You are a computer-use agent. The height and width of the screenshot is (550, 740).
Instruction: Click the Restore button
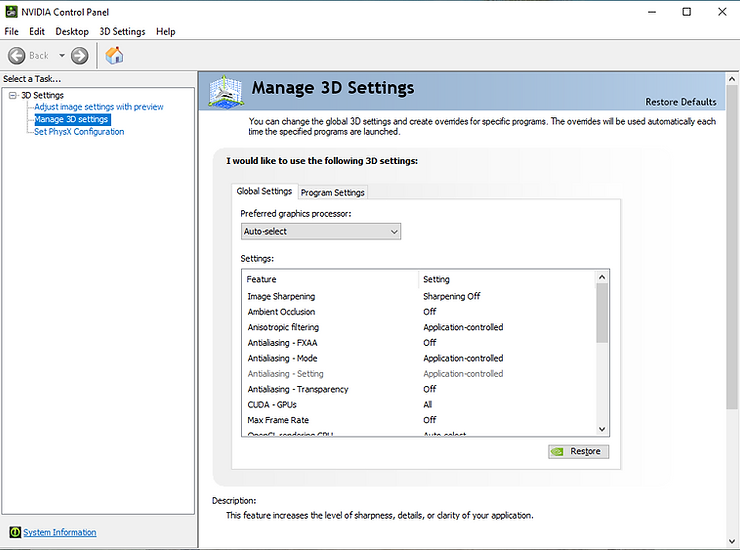pyautogui.click(x=579, y=451)
